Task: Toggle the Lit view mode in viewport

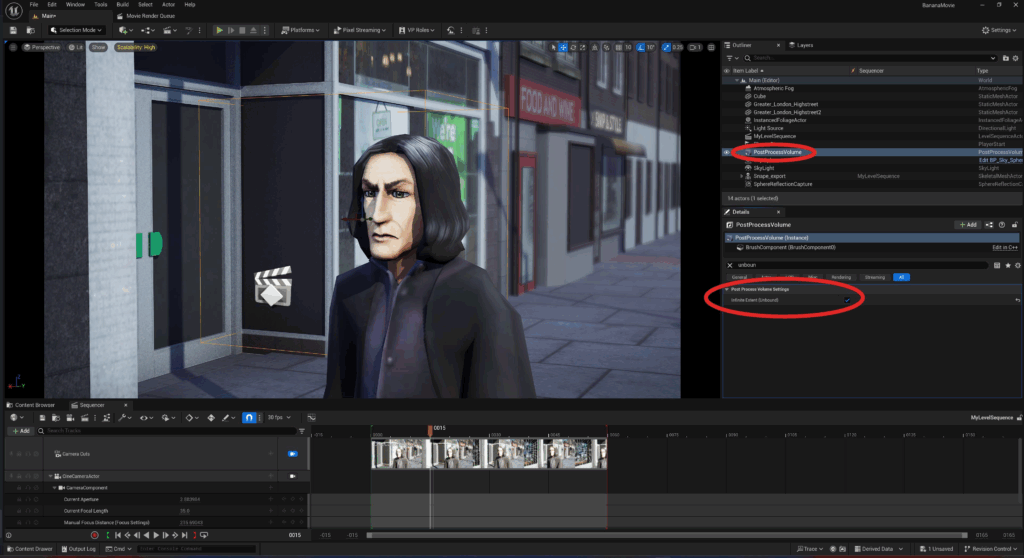Action: (74, 47)
